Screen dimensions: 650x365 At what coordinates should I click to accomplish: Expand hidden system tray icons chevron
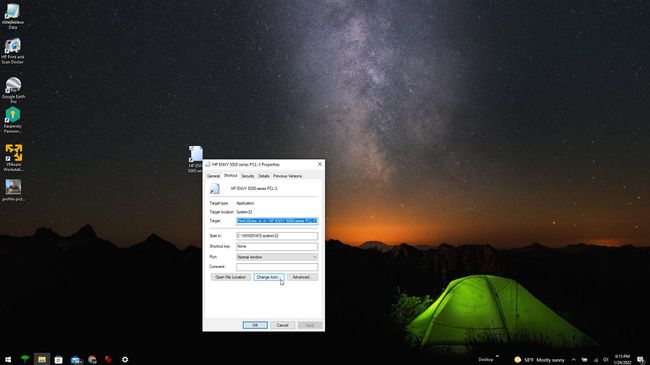point(574,360)
